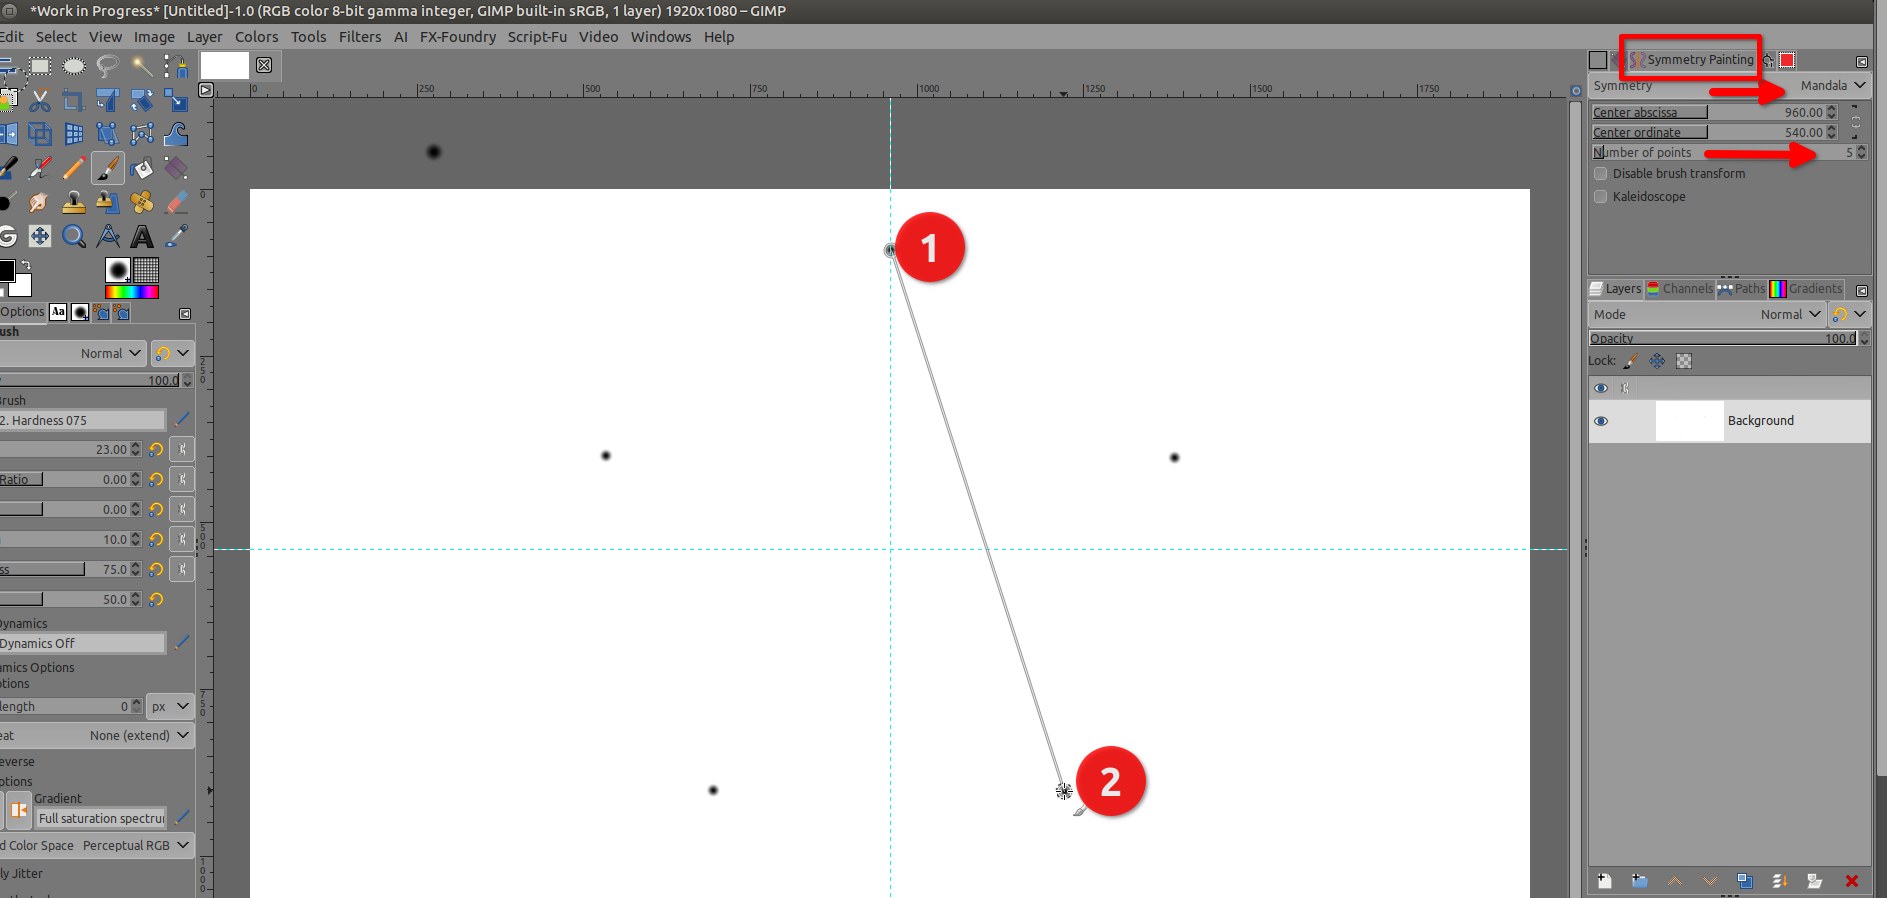Switch to the Gradients tab
1887x898 pixels.
click(1806, 289)
